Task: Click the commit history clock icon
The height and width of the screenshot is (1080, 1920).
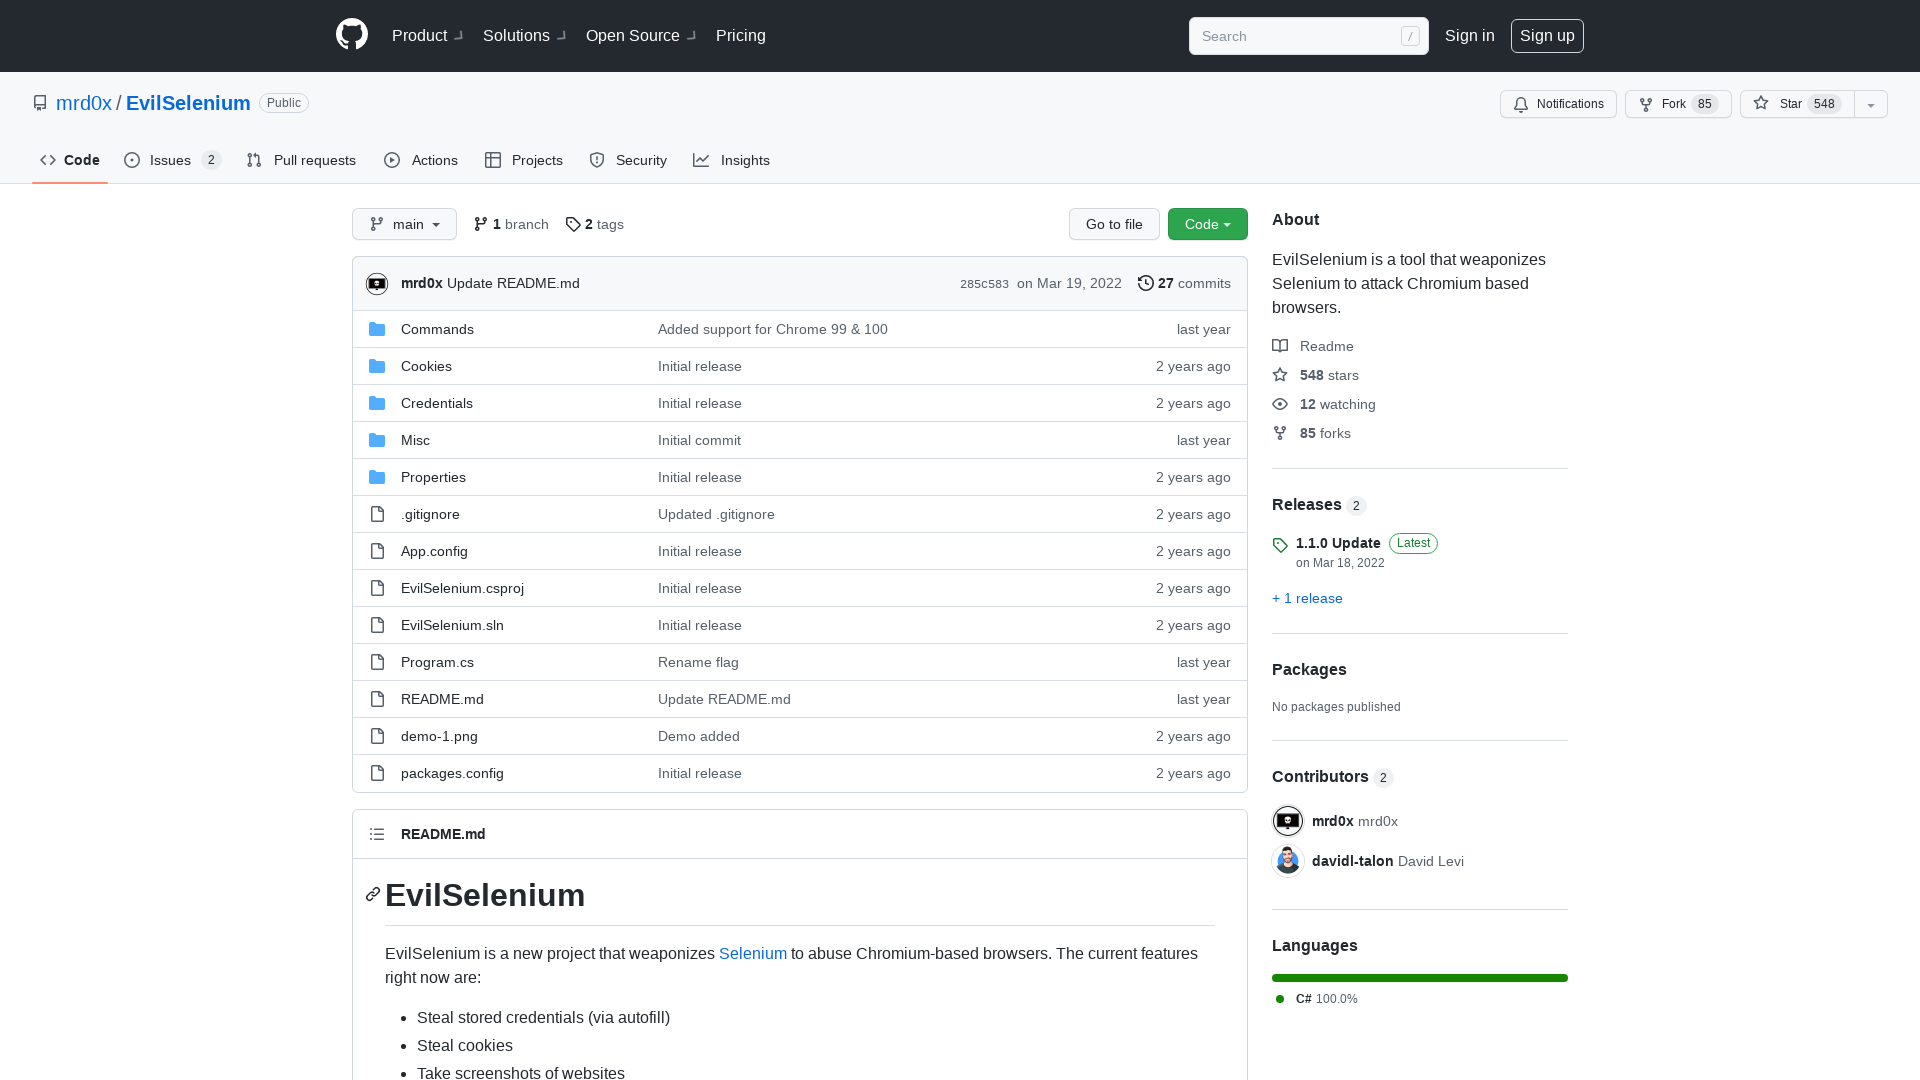Action: coord(1146,283)
